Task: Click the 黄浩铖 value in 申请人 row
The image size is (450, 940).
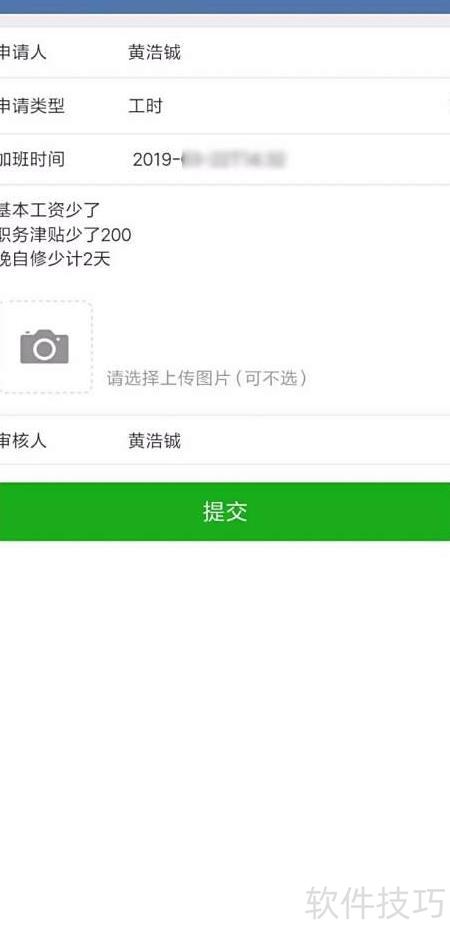Action: tap(155, 53)
